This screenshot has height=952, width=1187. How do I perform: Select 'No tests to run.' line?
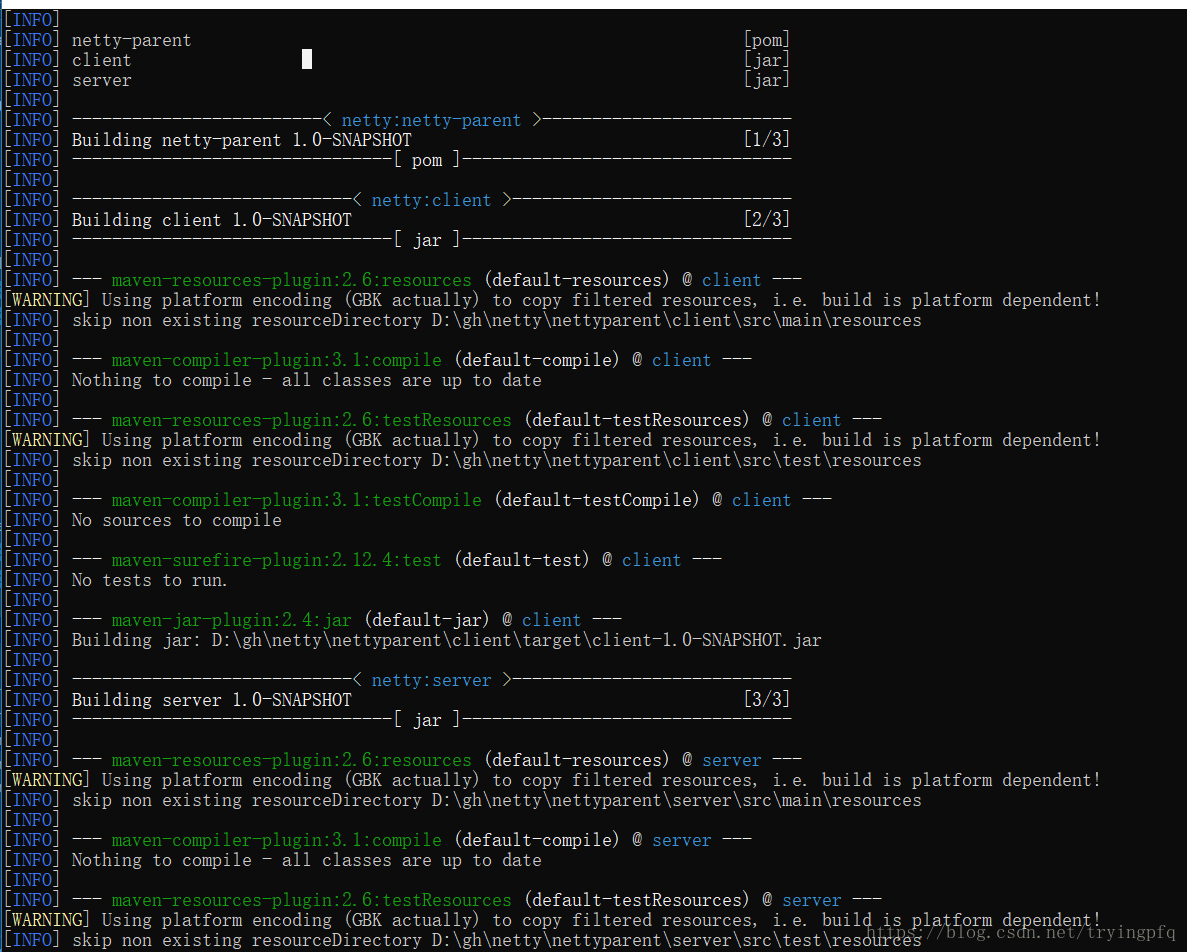[x=150, y=580]
